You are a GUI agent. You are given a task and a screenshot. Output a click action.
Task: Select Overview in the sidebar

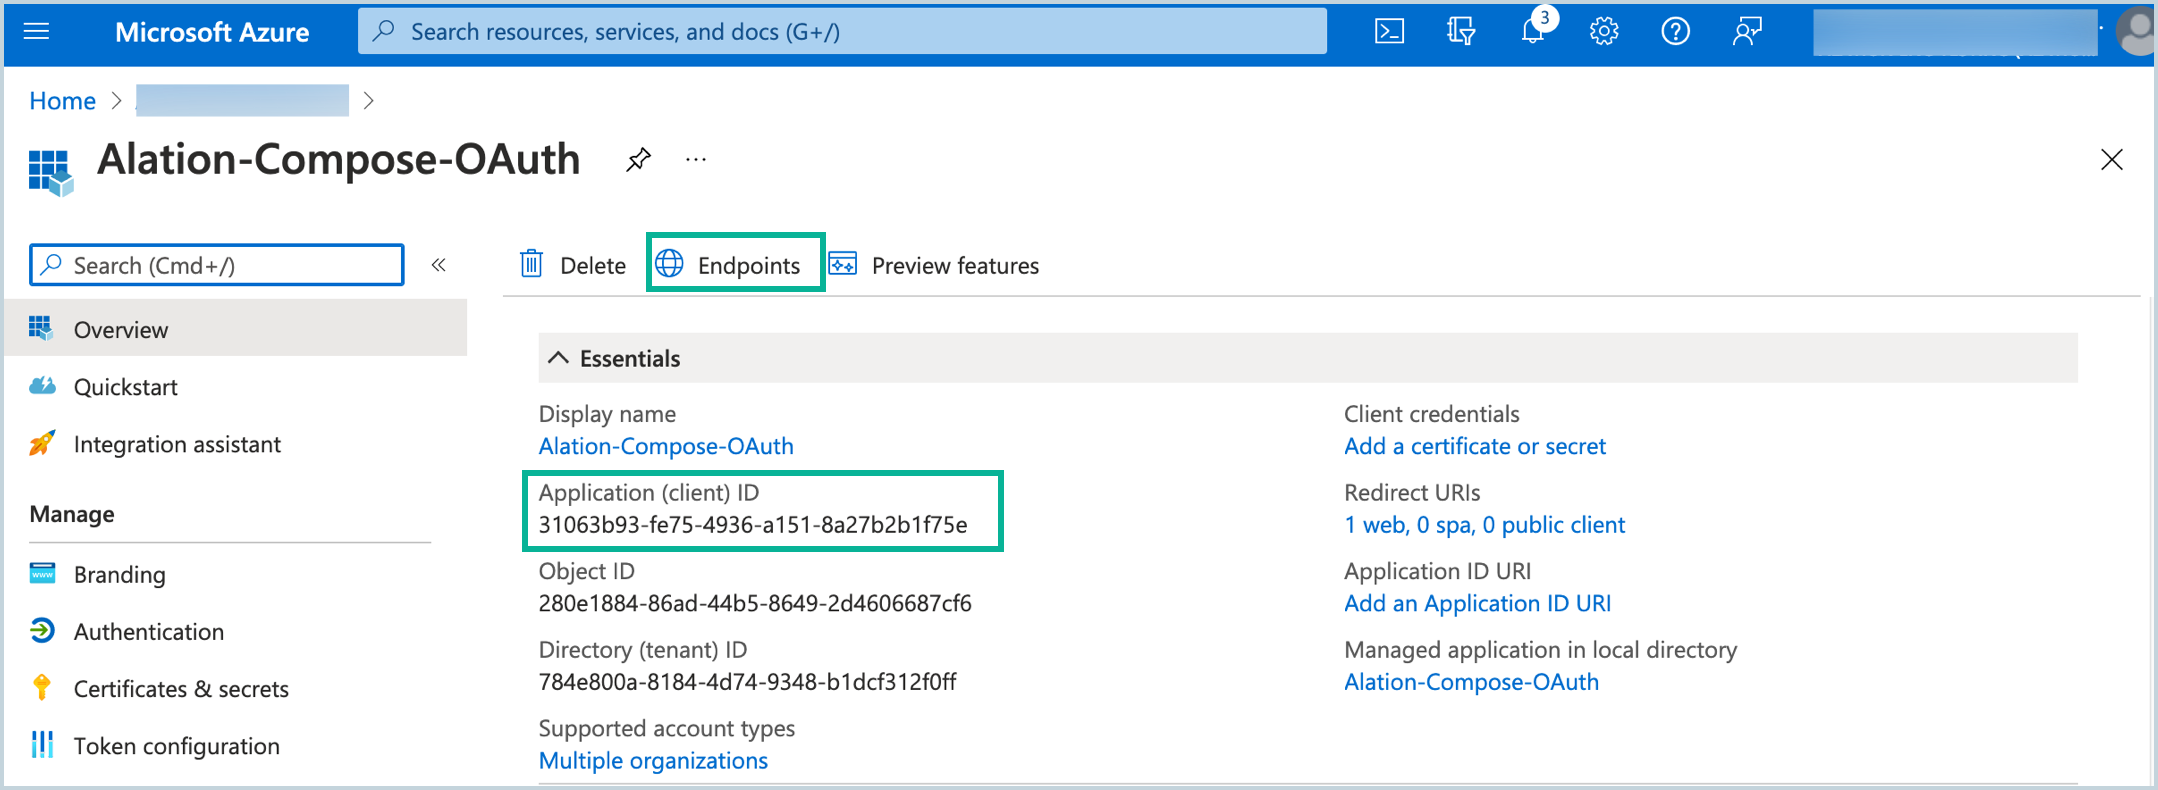(x=236, y=329)
